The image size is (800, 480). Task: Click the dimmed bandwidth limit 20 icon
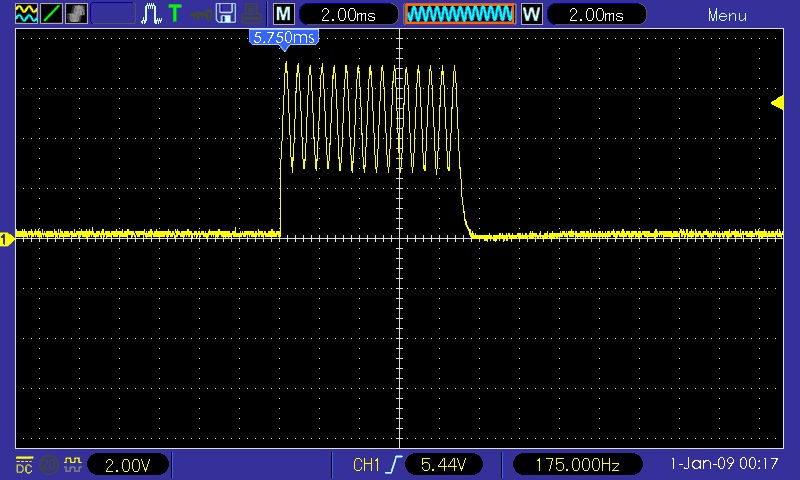coord(49,464)
